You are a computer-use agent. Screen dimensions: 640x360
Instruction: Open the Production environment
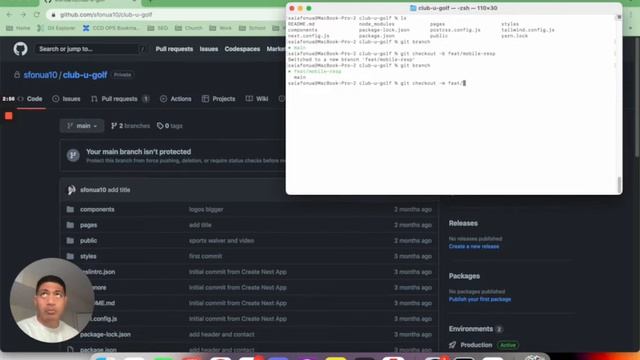pos(476,345)
